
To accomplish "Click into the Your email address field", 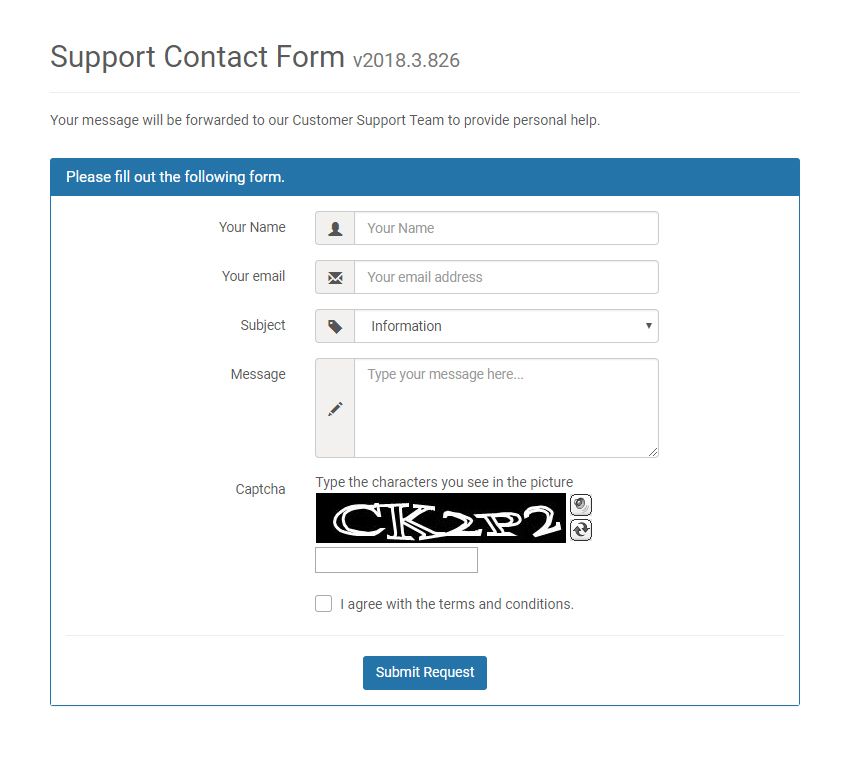I will click(x=506, y=277).
